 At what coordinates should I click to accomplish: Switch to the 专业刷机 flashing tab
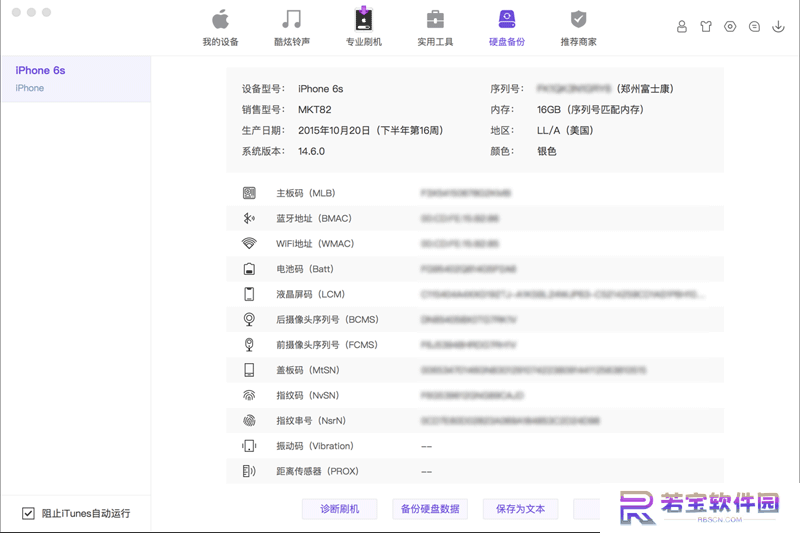pyautogui.click(x=364, y=28)
